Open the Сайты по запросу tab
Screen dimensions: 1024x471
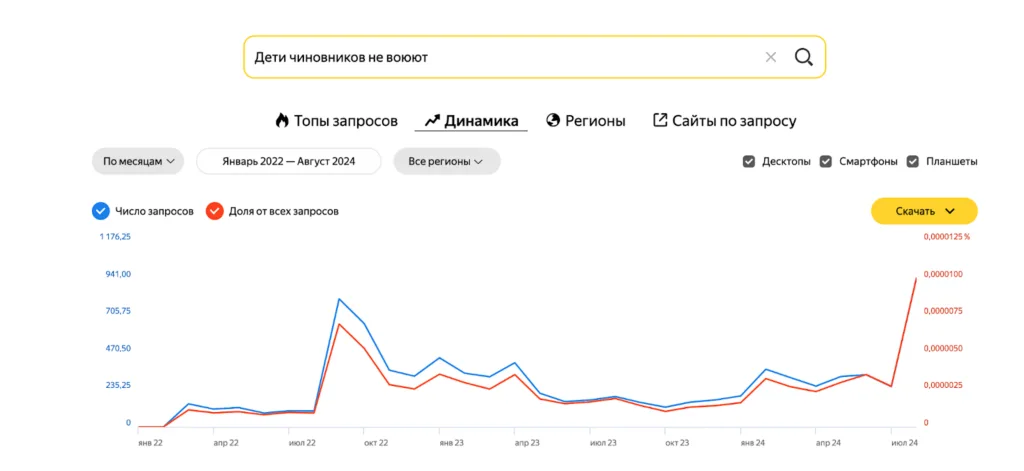[734, 121]
